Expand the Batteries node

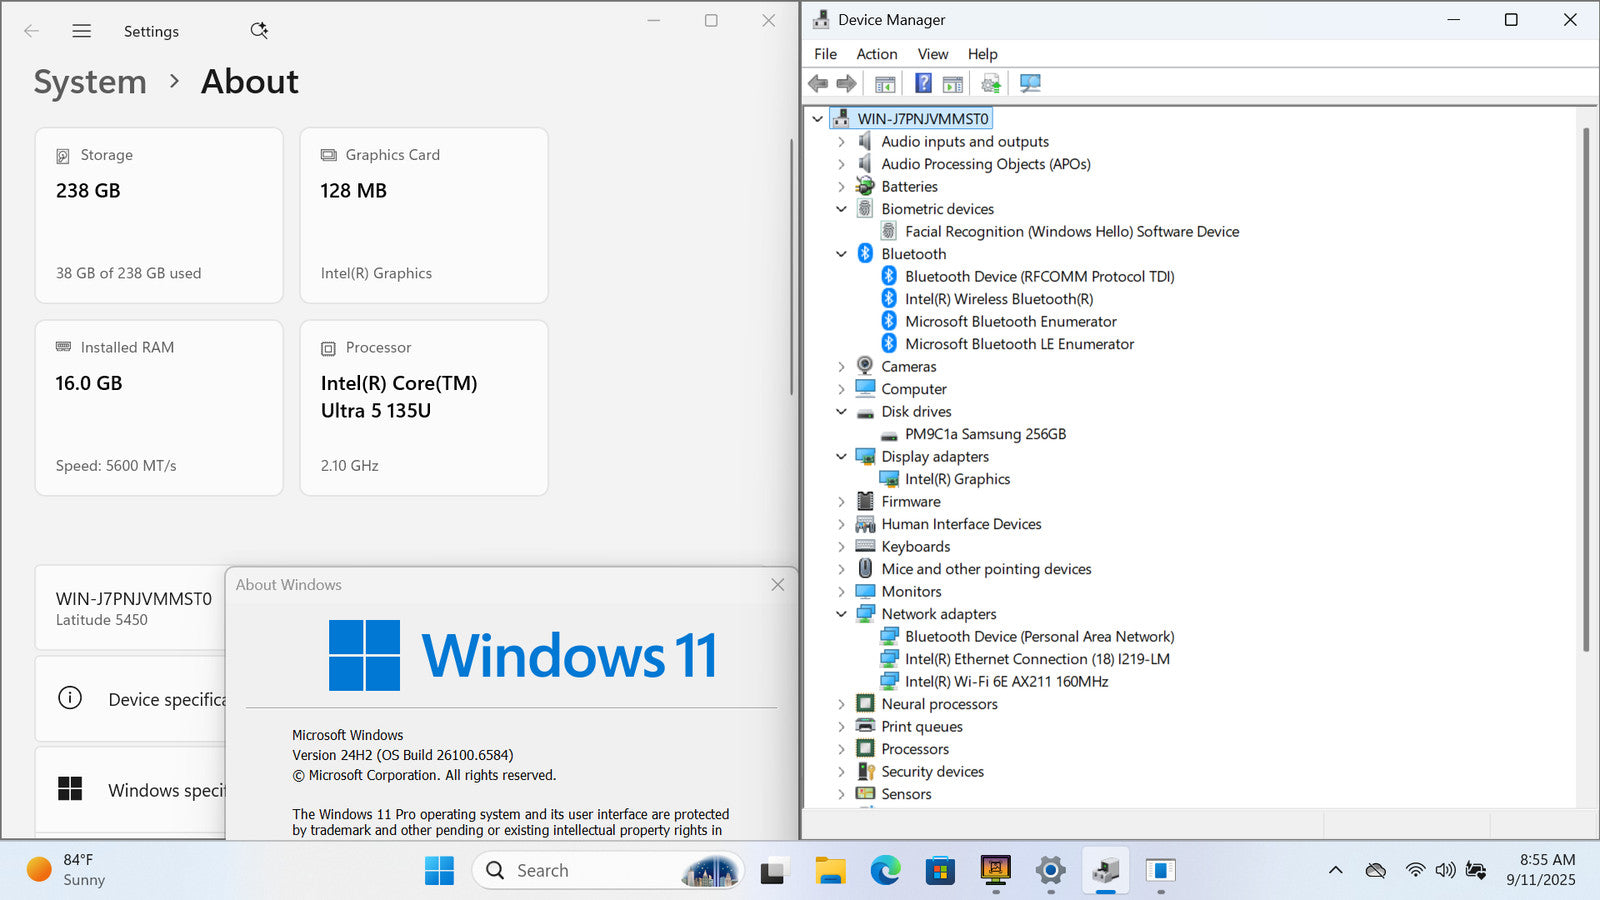[841, 187]
